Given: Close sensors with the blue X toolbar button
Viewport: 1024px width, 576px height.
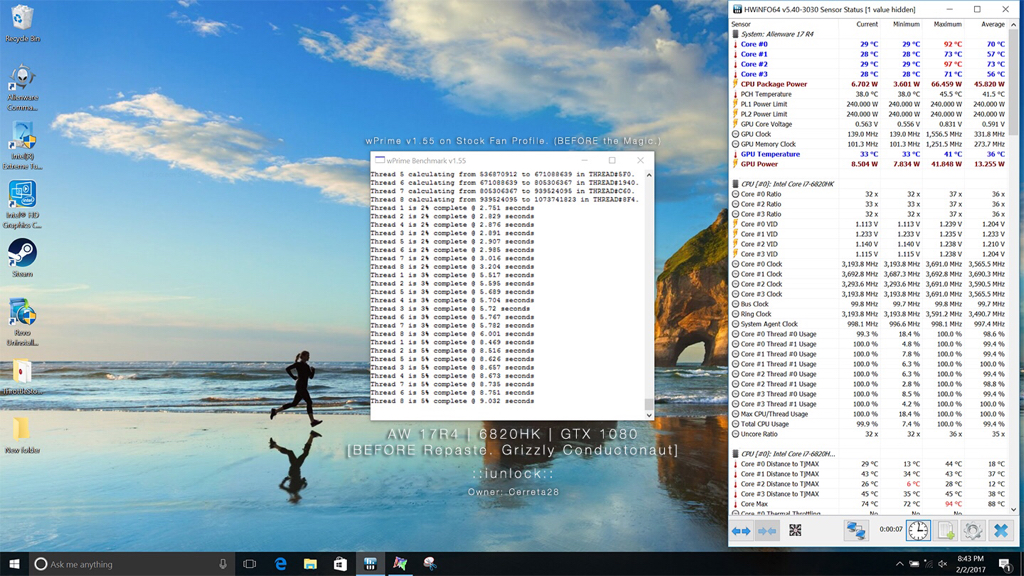Looking at the screenshot, I should click(1000, 530).
